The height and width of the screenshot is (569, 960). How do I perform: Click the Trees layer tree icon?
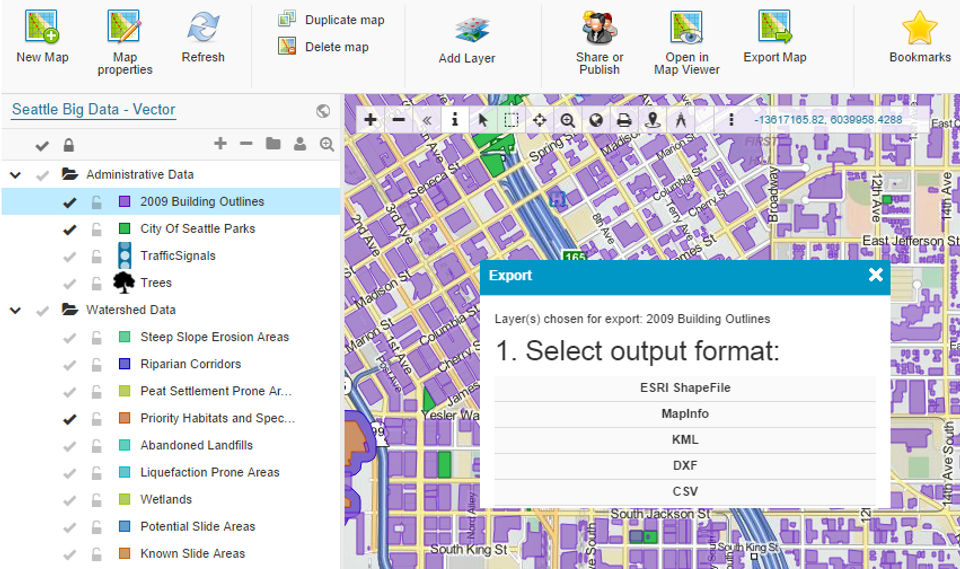coord(124,282)
